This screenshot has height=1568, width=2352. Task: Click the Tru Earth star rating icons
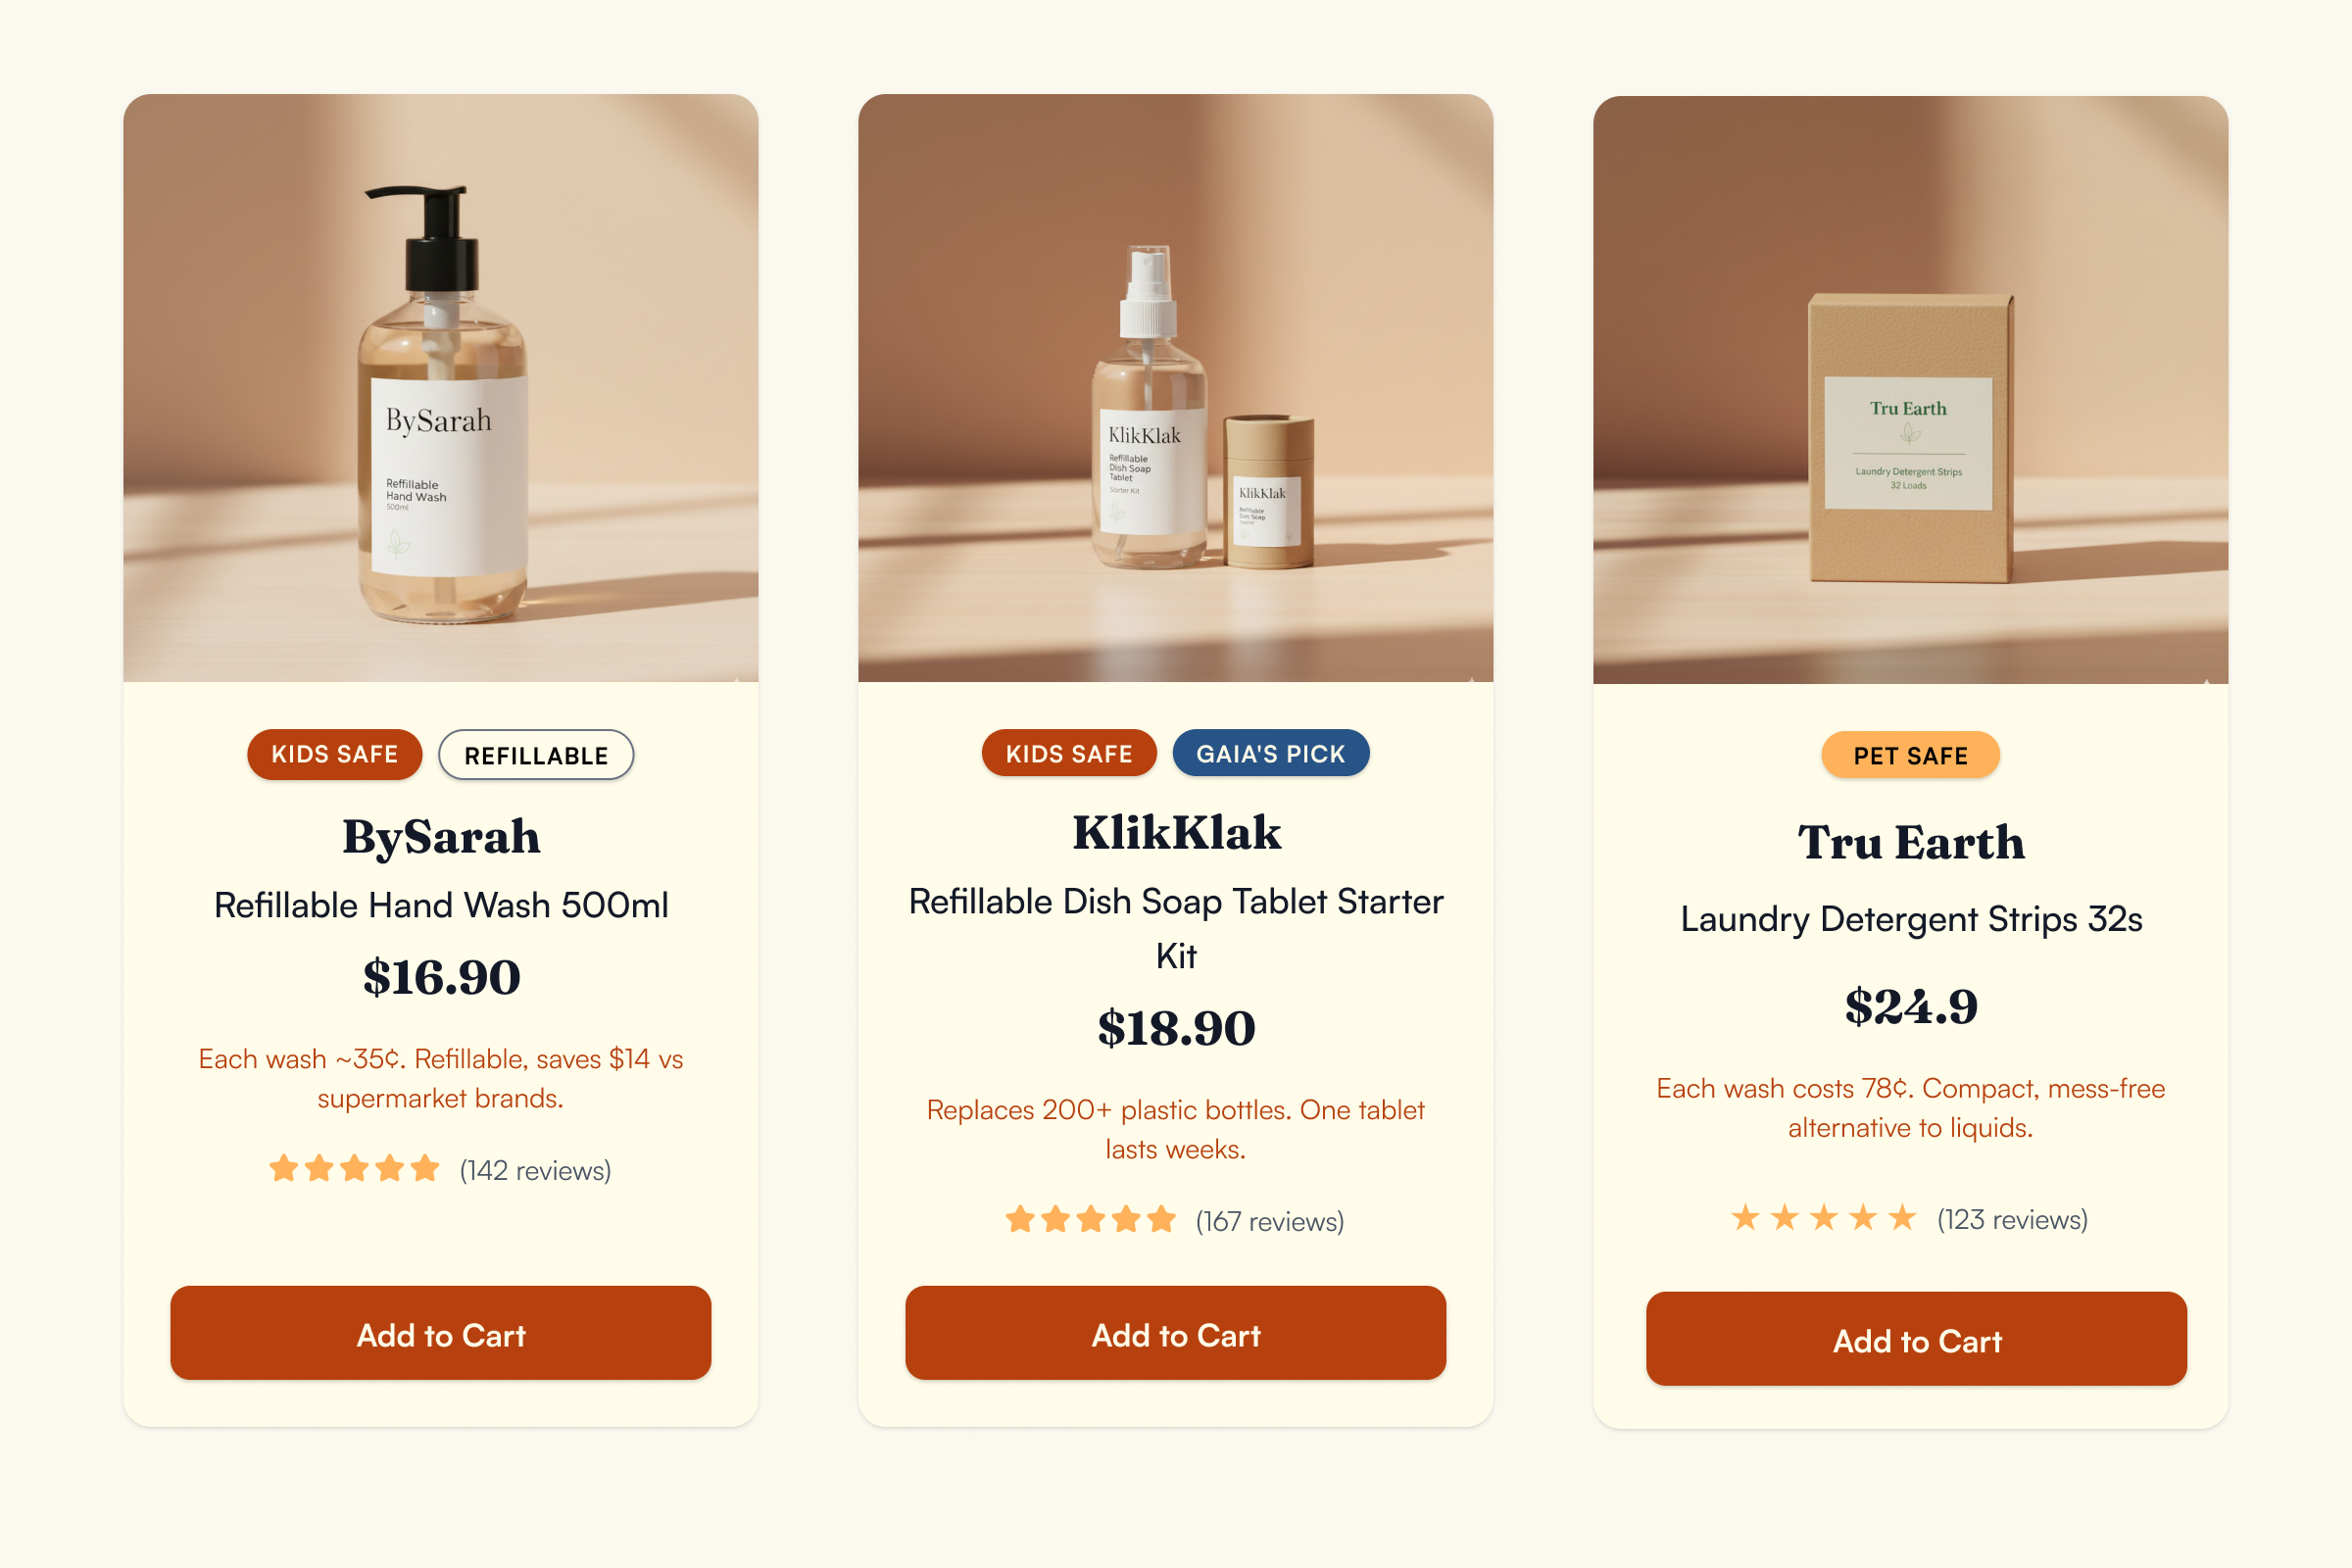pyautogui.click(x=1824, y=1218)
